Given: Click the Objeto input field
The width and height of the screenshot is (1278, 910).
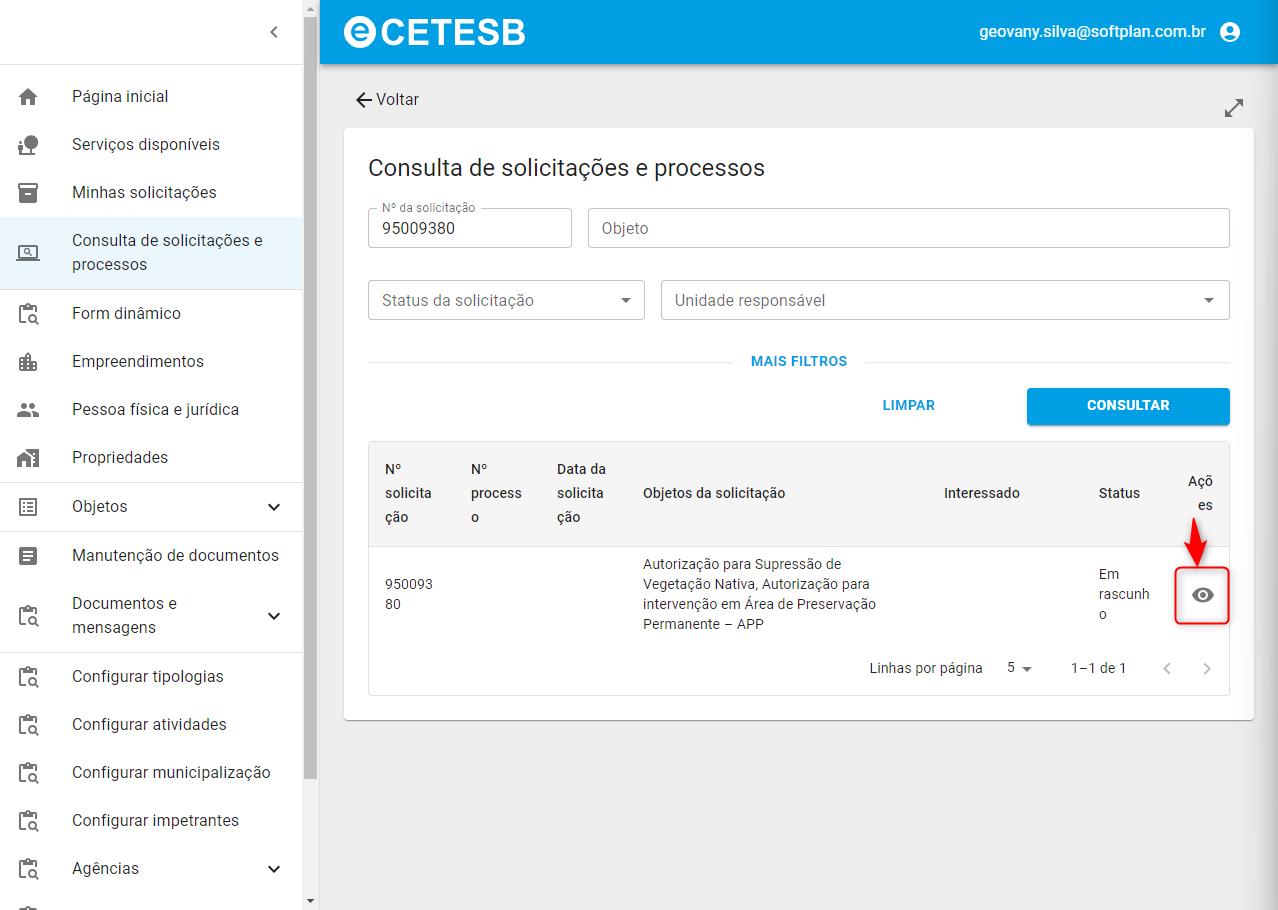Looking at the screenshot, I should tap(908, 228).
